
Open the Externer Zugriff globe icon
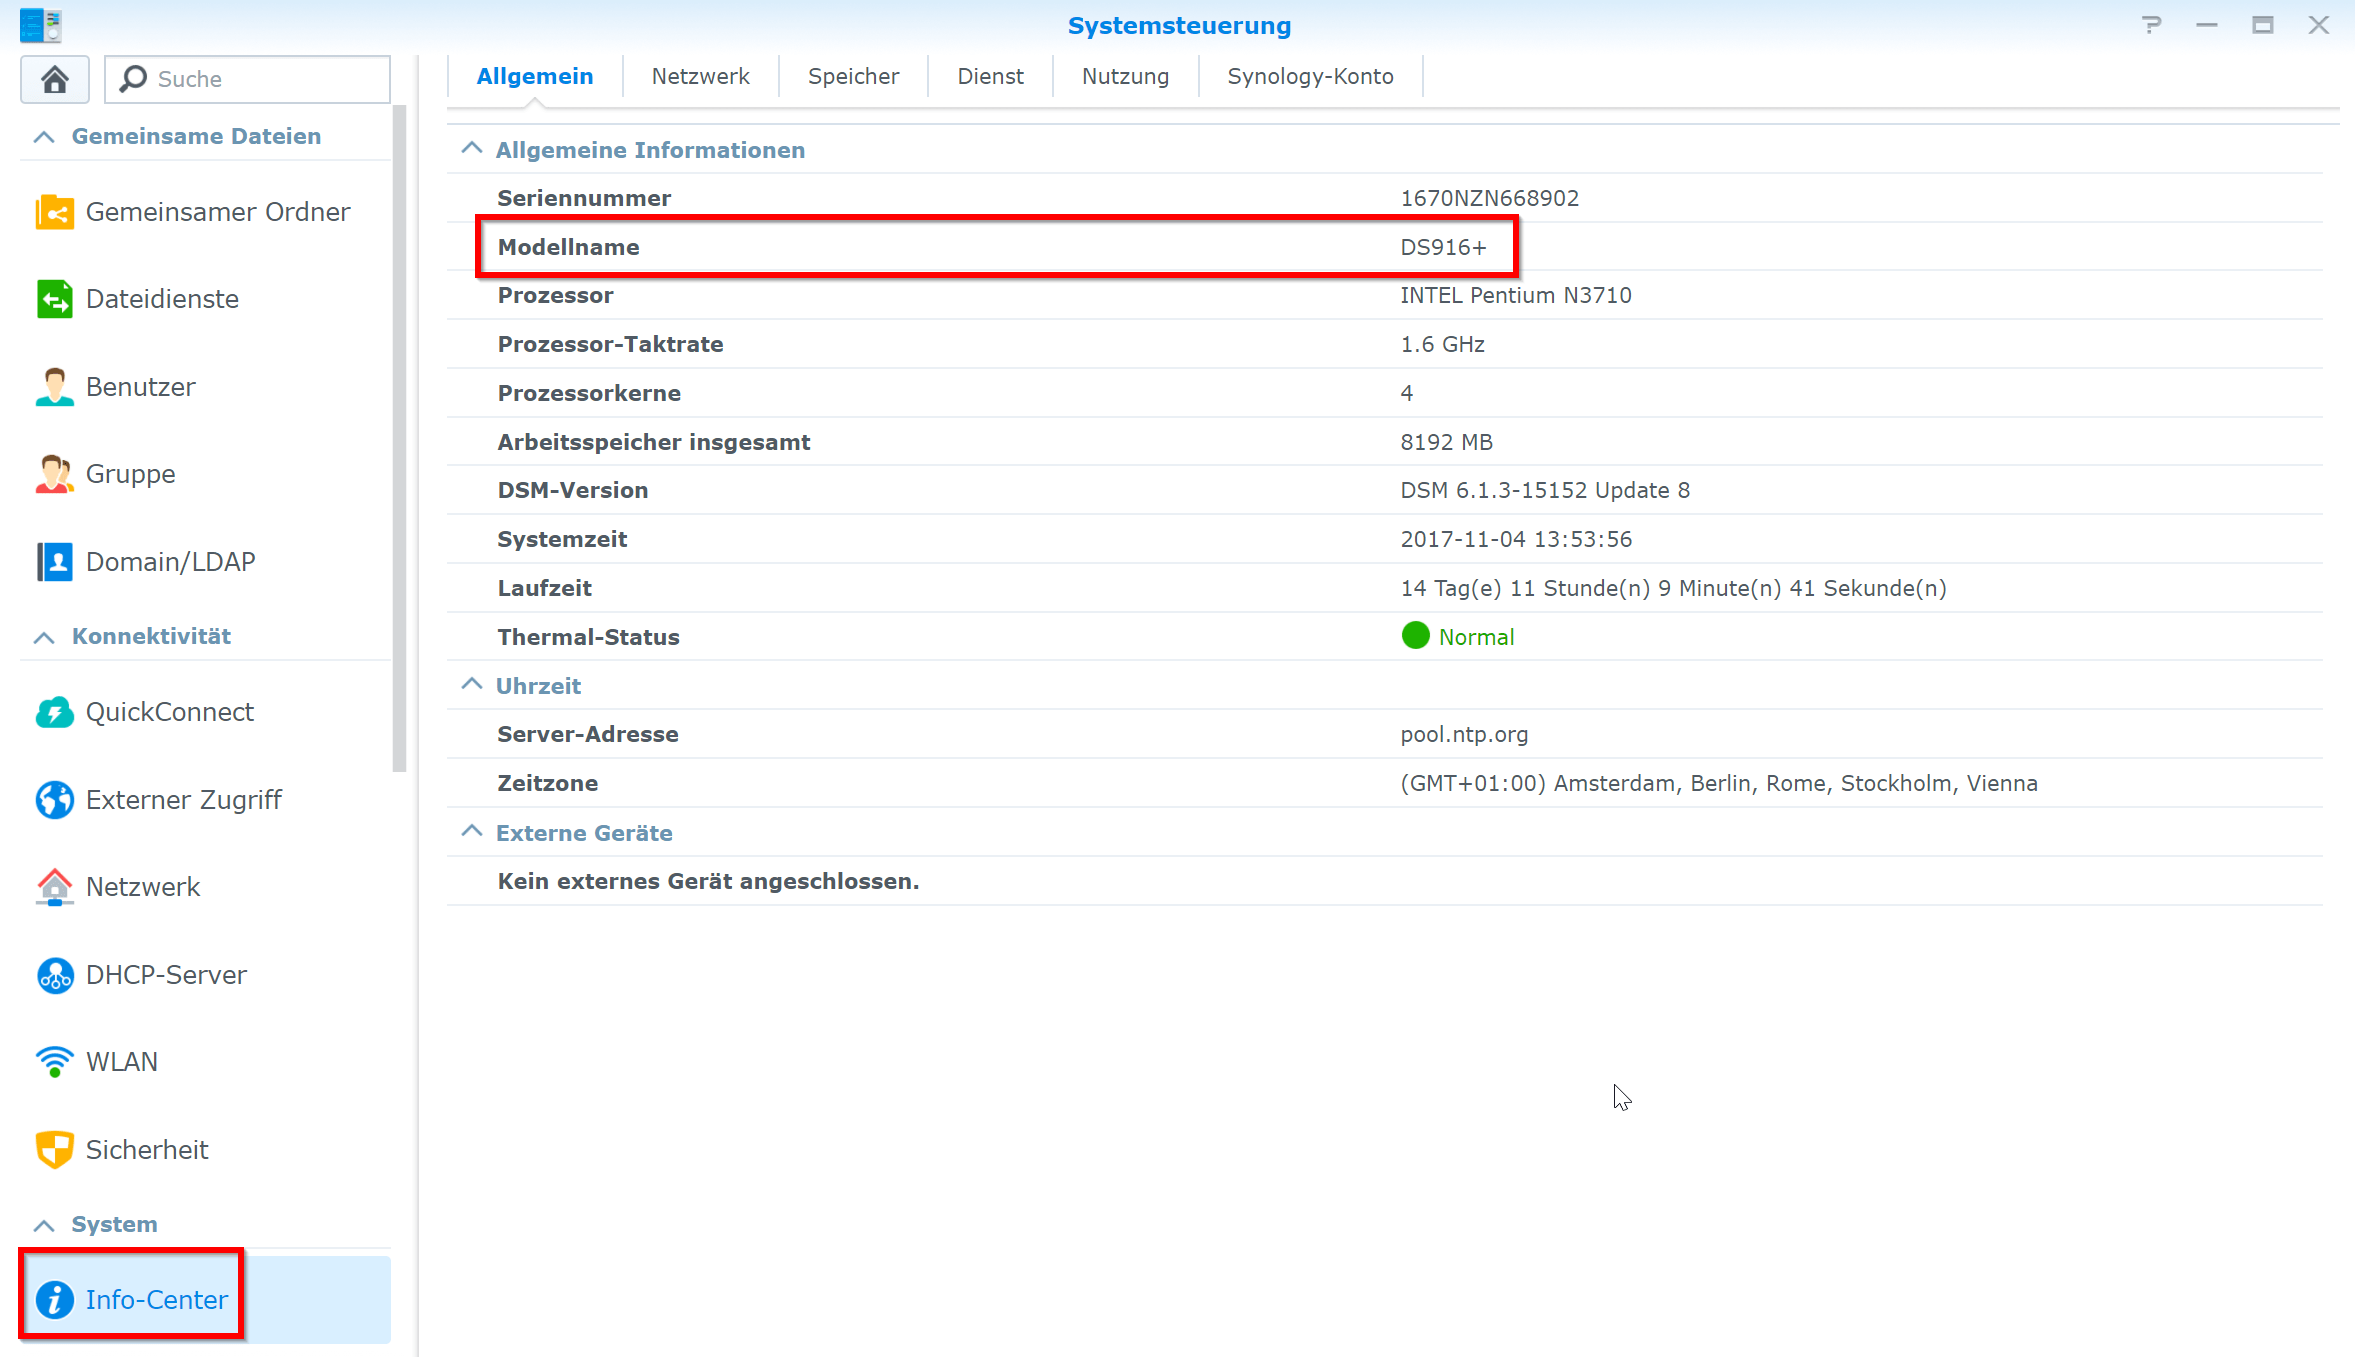(54, 800)
